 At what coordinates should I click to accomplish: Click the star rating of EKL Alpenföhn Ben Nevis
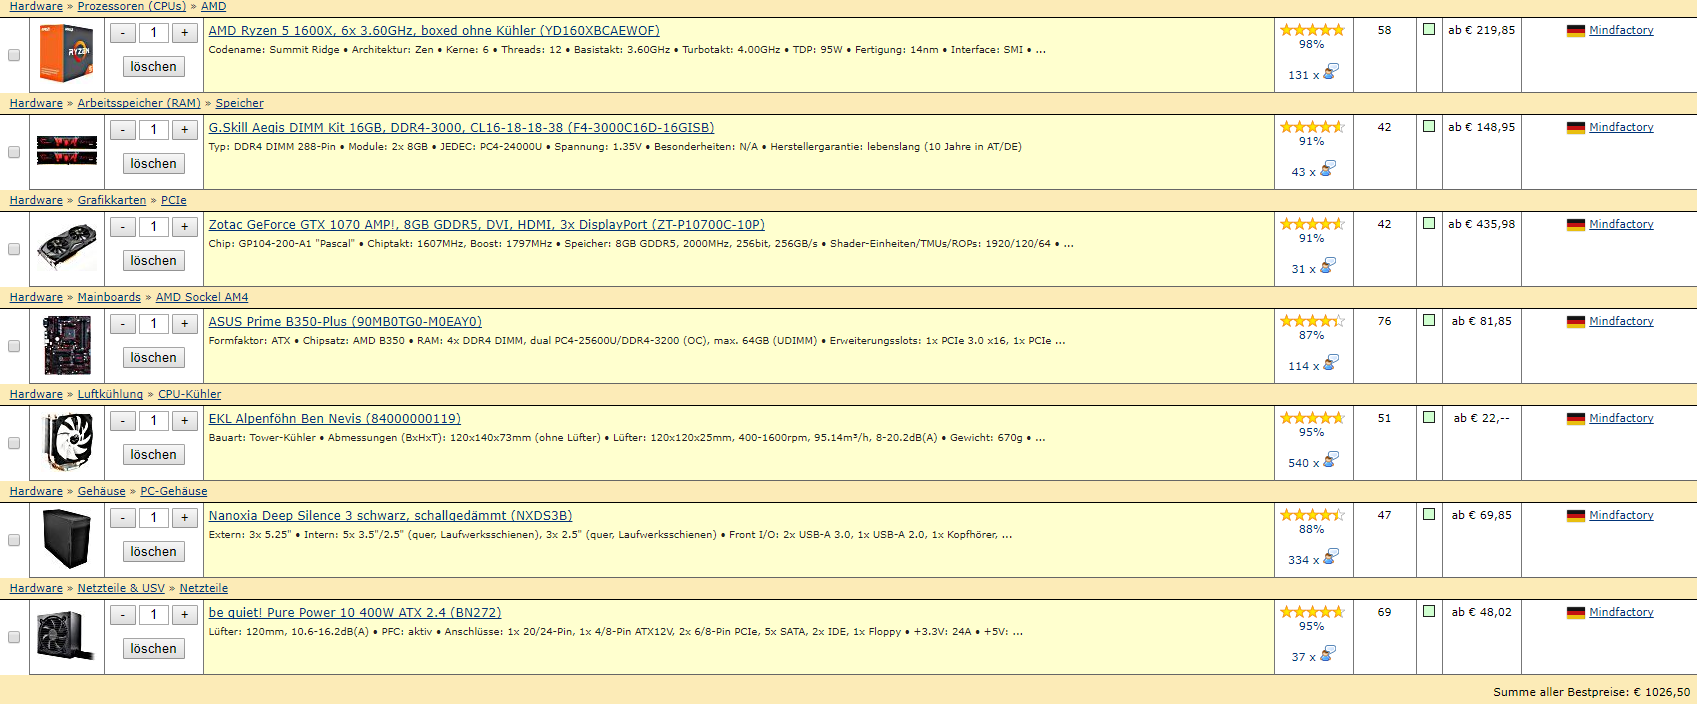[1312, 418]
